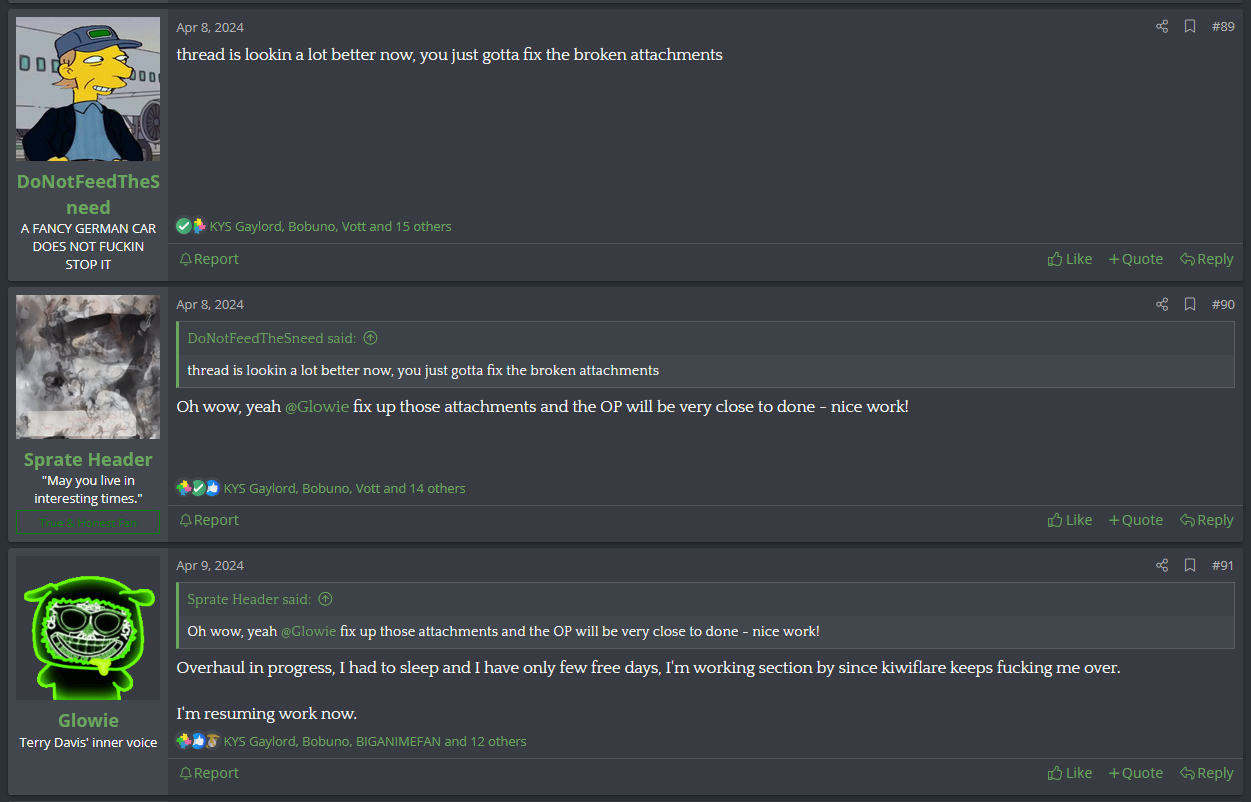
Task: Like Sprate Header's post #90
Action: pyautogui.click(x=1069, y=520)
